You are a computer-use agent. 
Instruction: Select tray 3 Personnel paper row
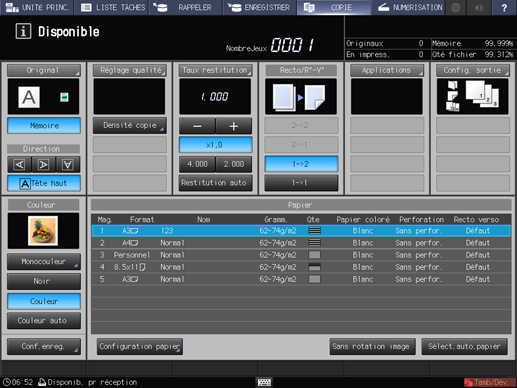pyautogui.click(x=301, y=255)
